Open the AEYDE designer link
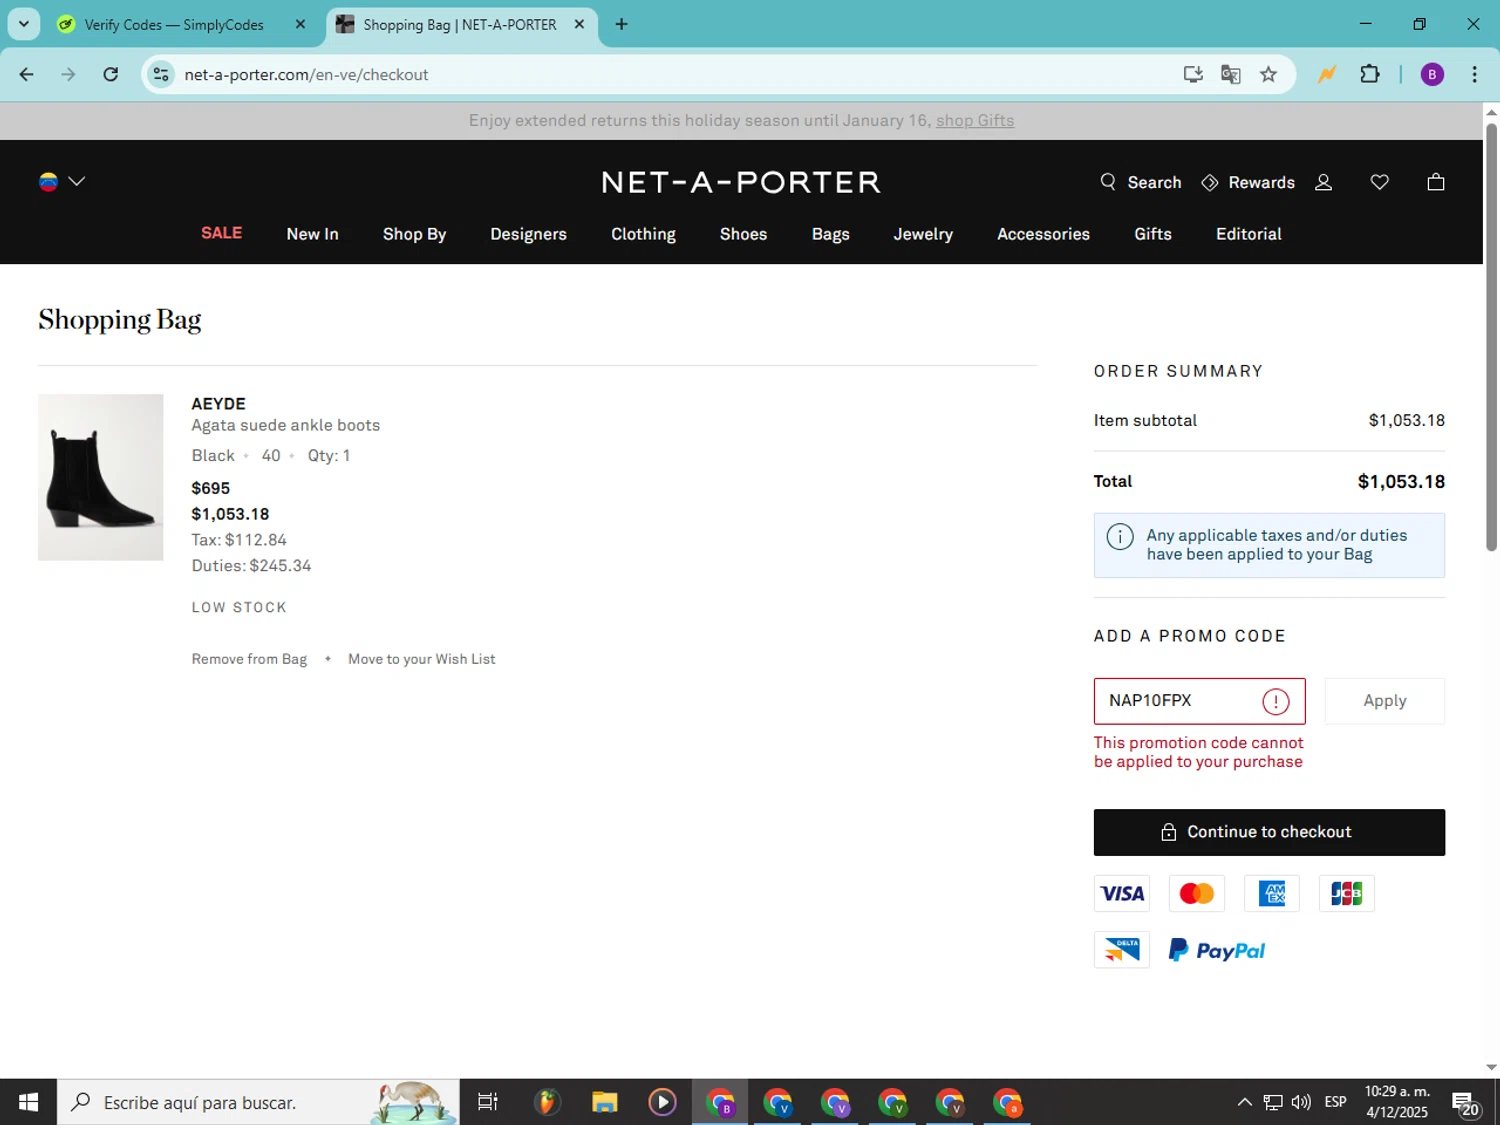 point(218,404)
